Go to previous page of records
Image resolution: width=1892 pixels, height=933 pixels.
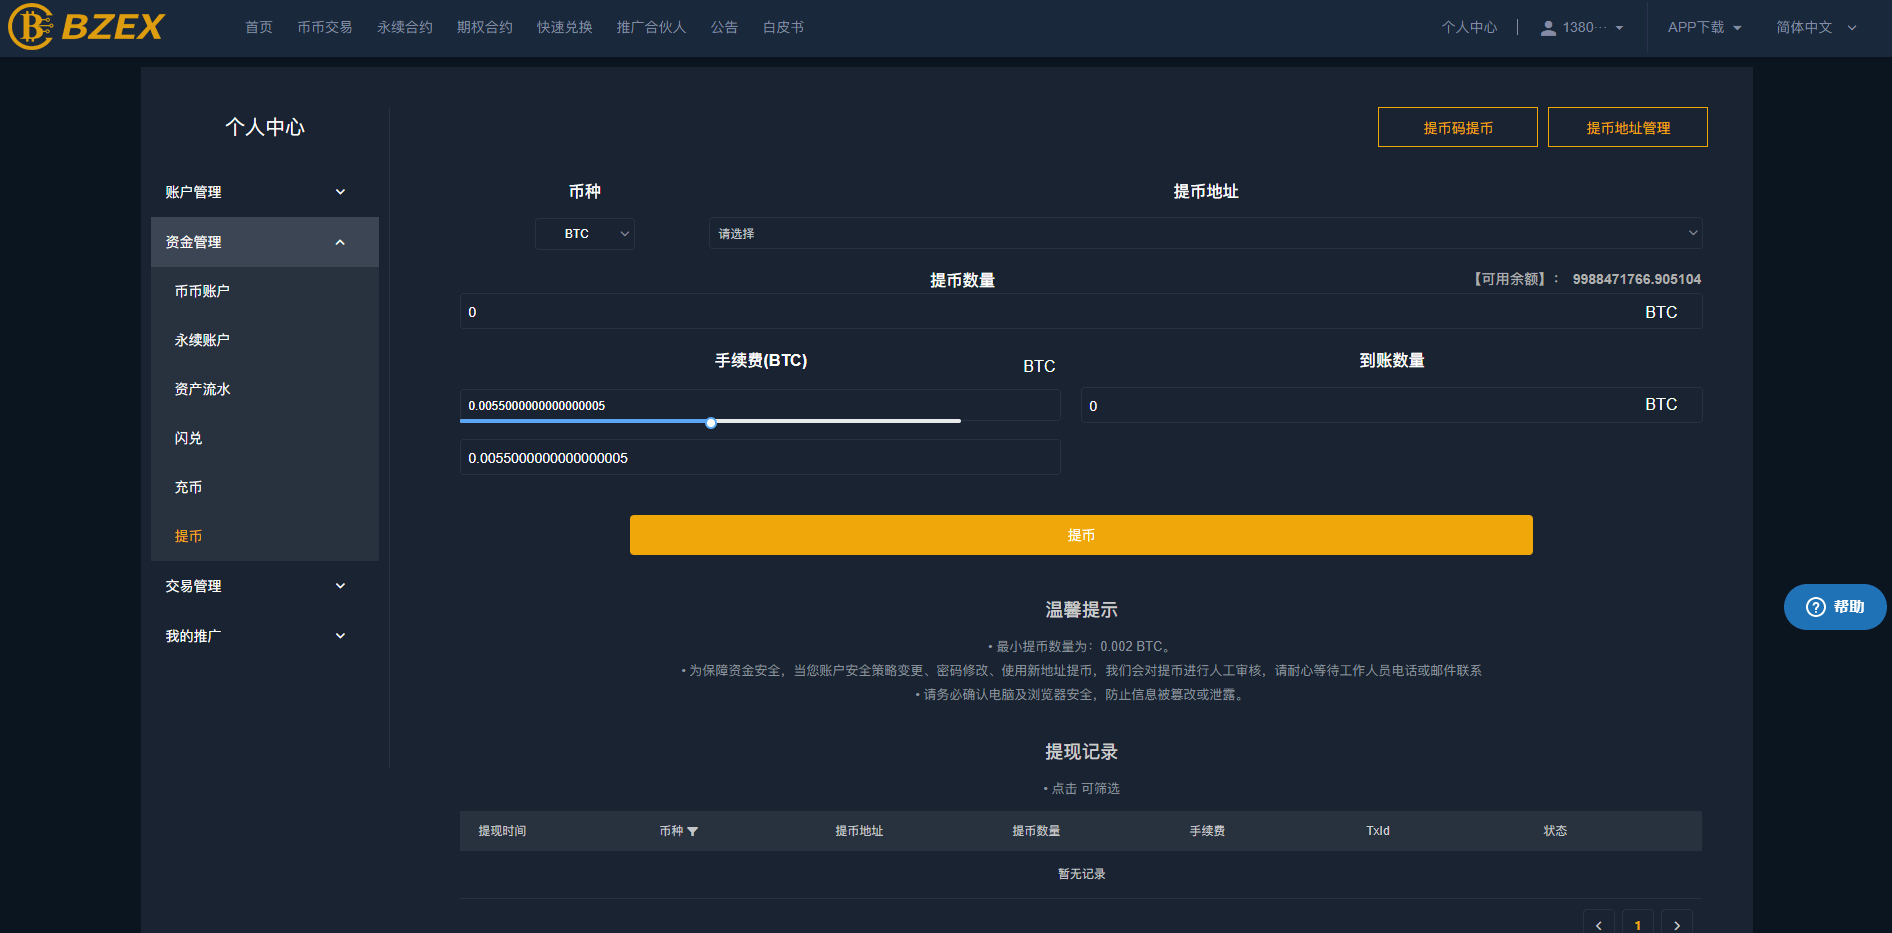1598,924
